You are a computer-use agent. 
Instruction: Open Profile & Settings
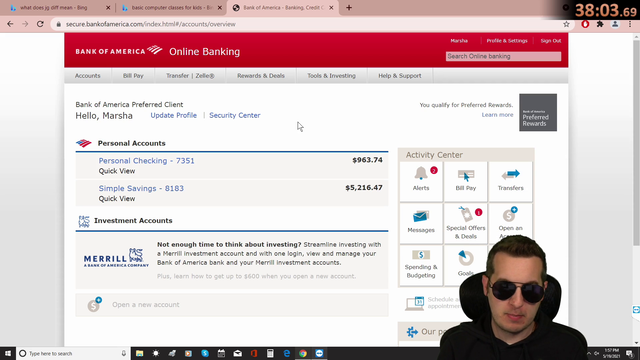click(x=507, y=41)
